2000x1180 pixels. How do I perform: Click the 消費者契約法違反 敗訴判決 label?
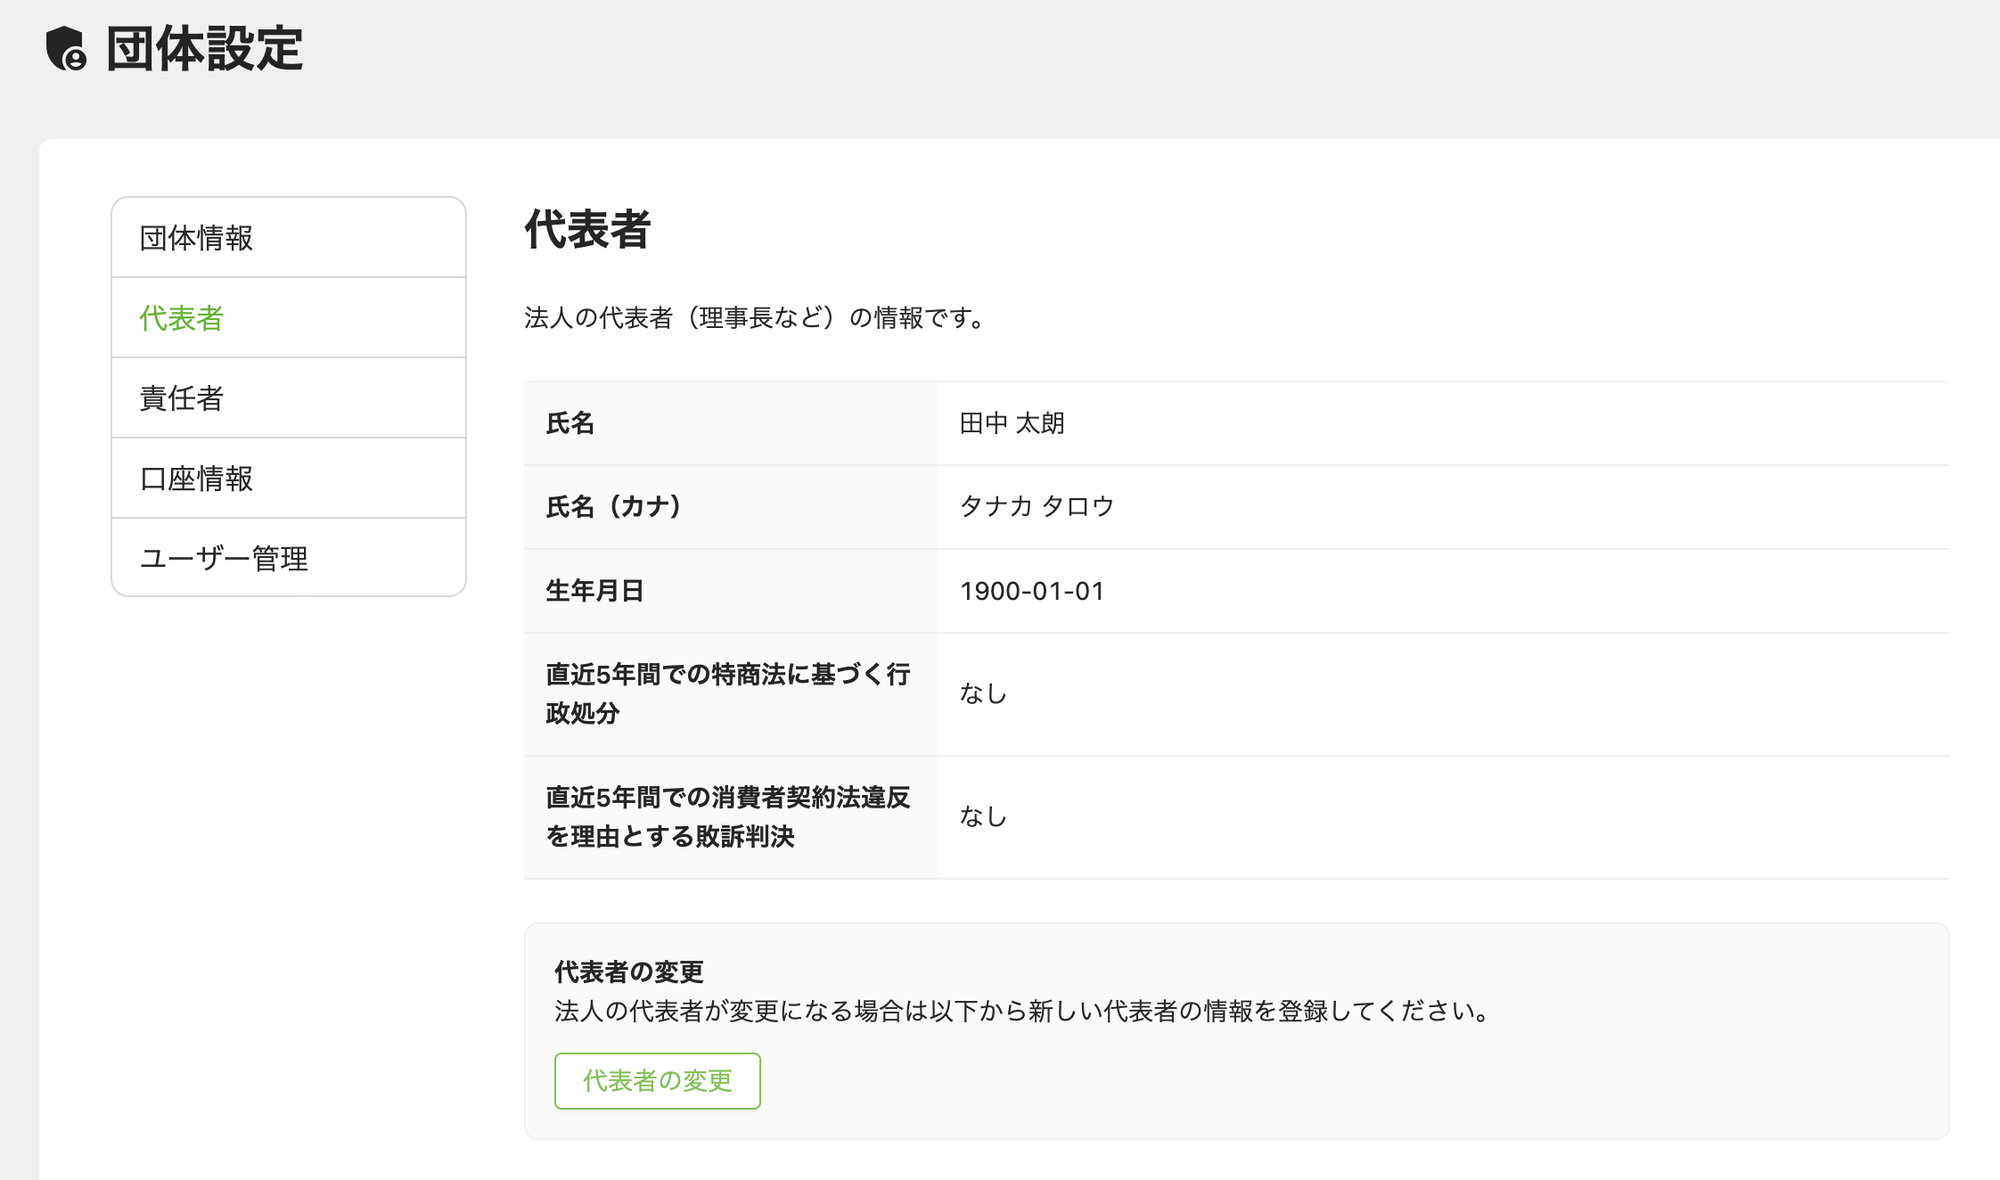(728, 816)
